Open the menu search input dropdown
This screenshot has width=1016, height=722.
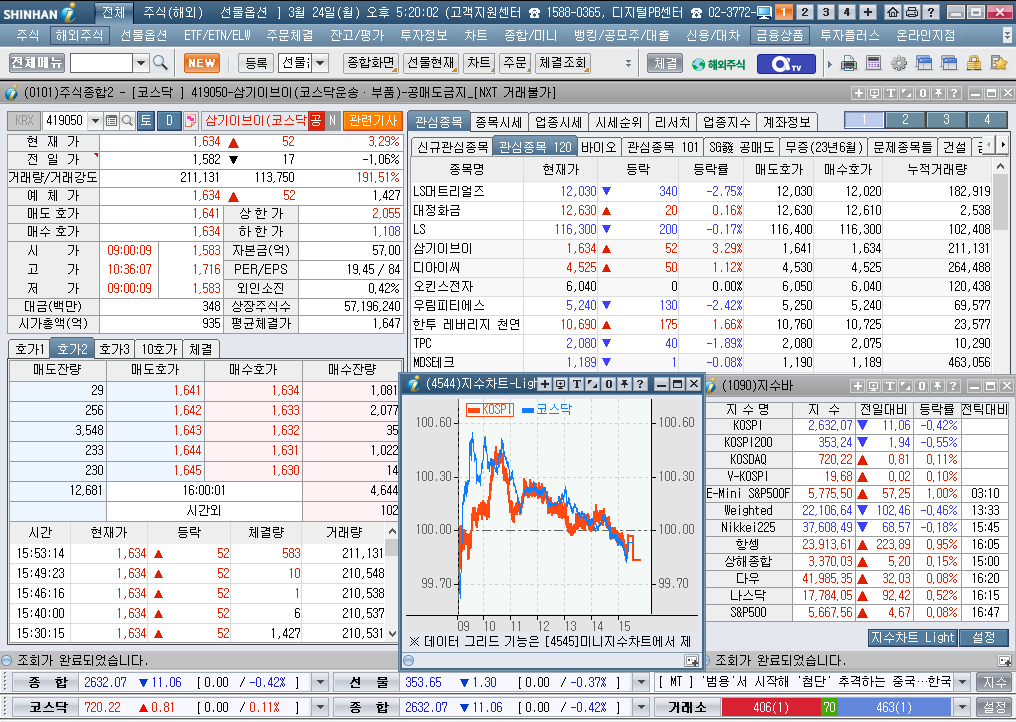pos(141,64)
